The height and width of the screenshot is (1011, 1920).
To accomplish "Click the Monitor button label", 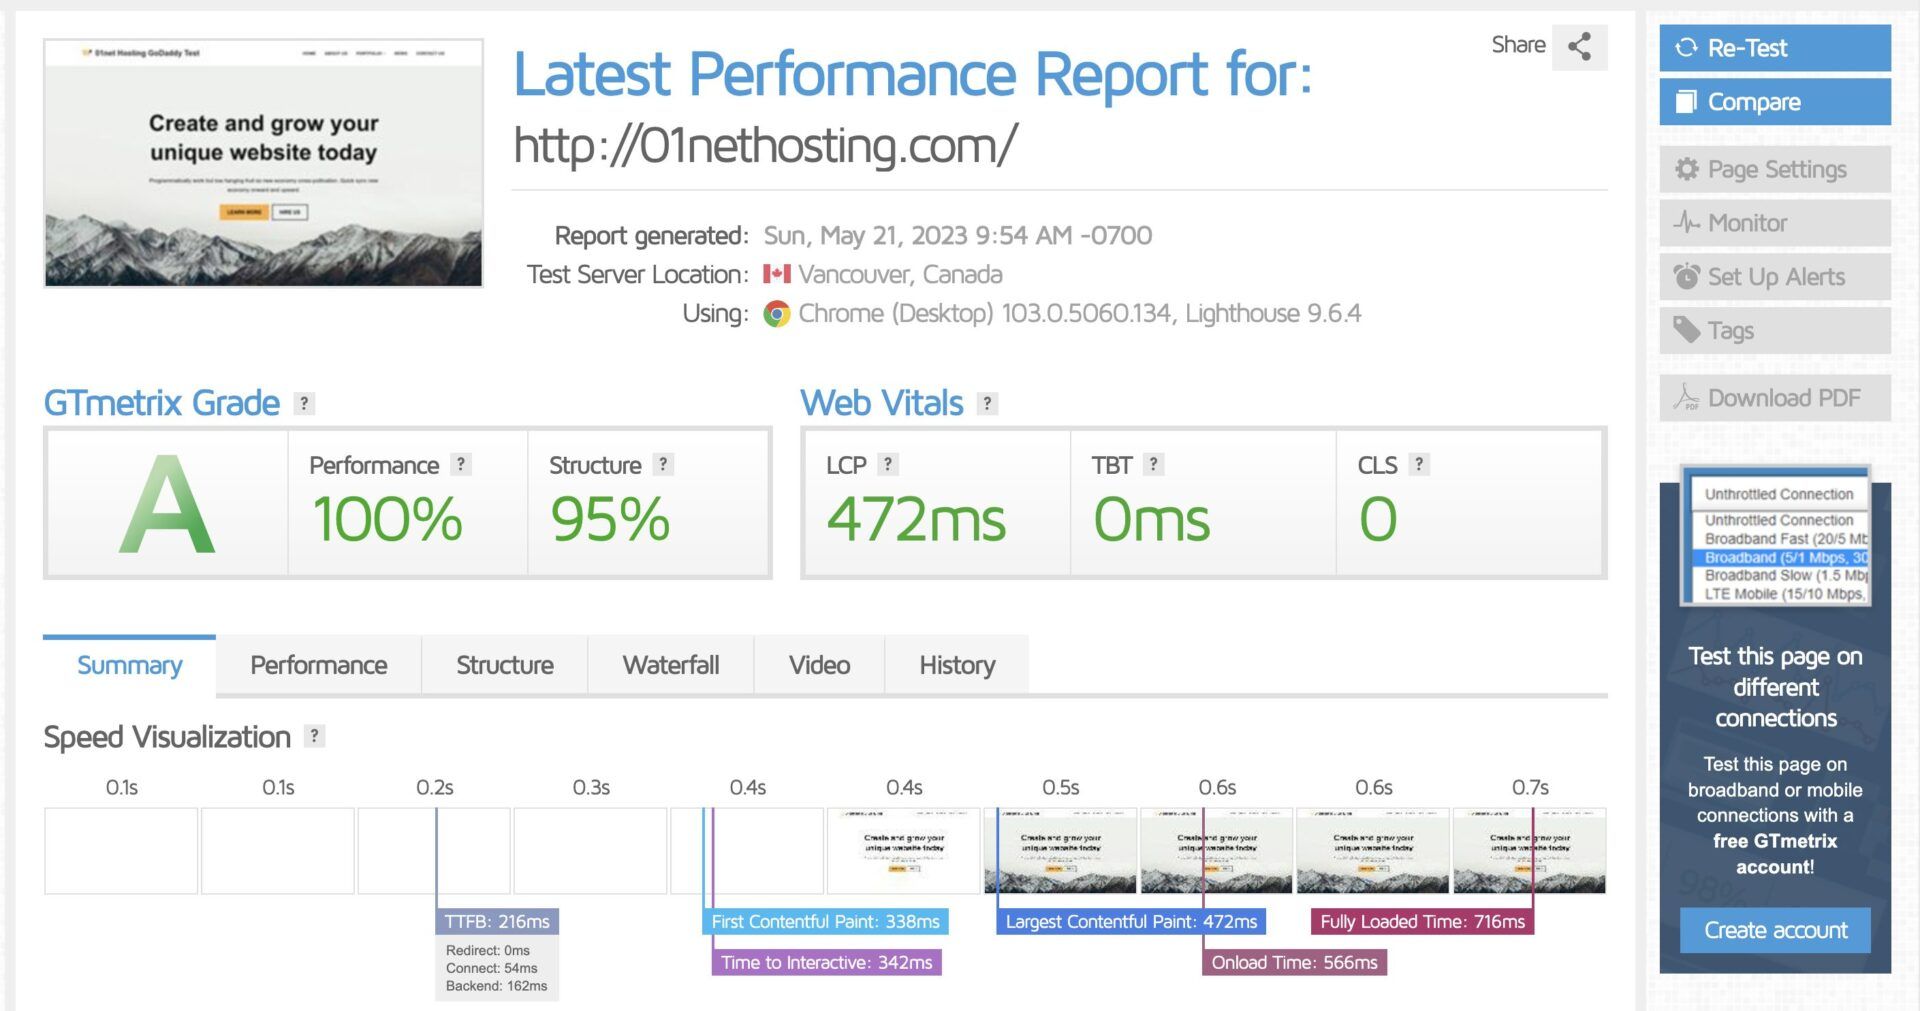I will point(1747,223).
